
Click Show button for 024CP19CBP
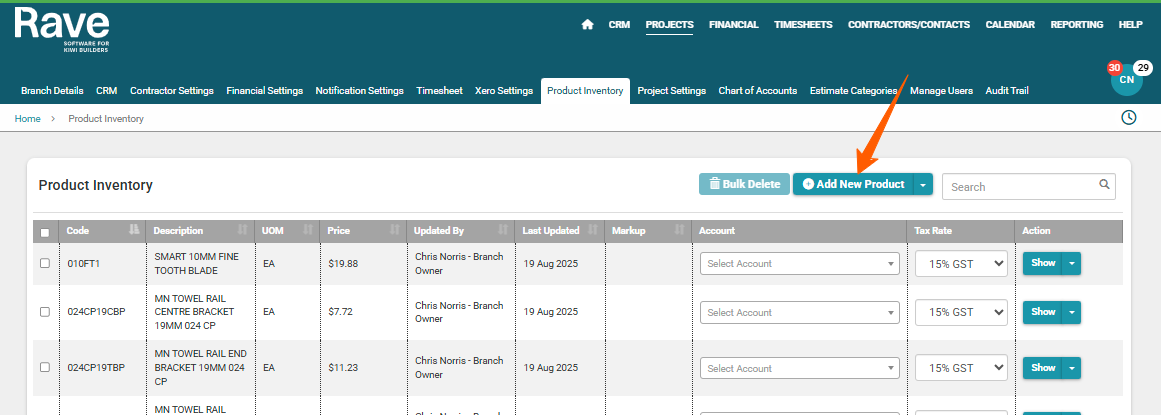pyautogui.click(x=1043, y=312)
